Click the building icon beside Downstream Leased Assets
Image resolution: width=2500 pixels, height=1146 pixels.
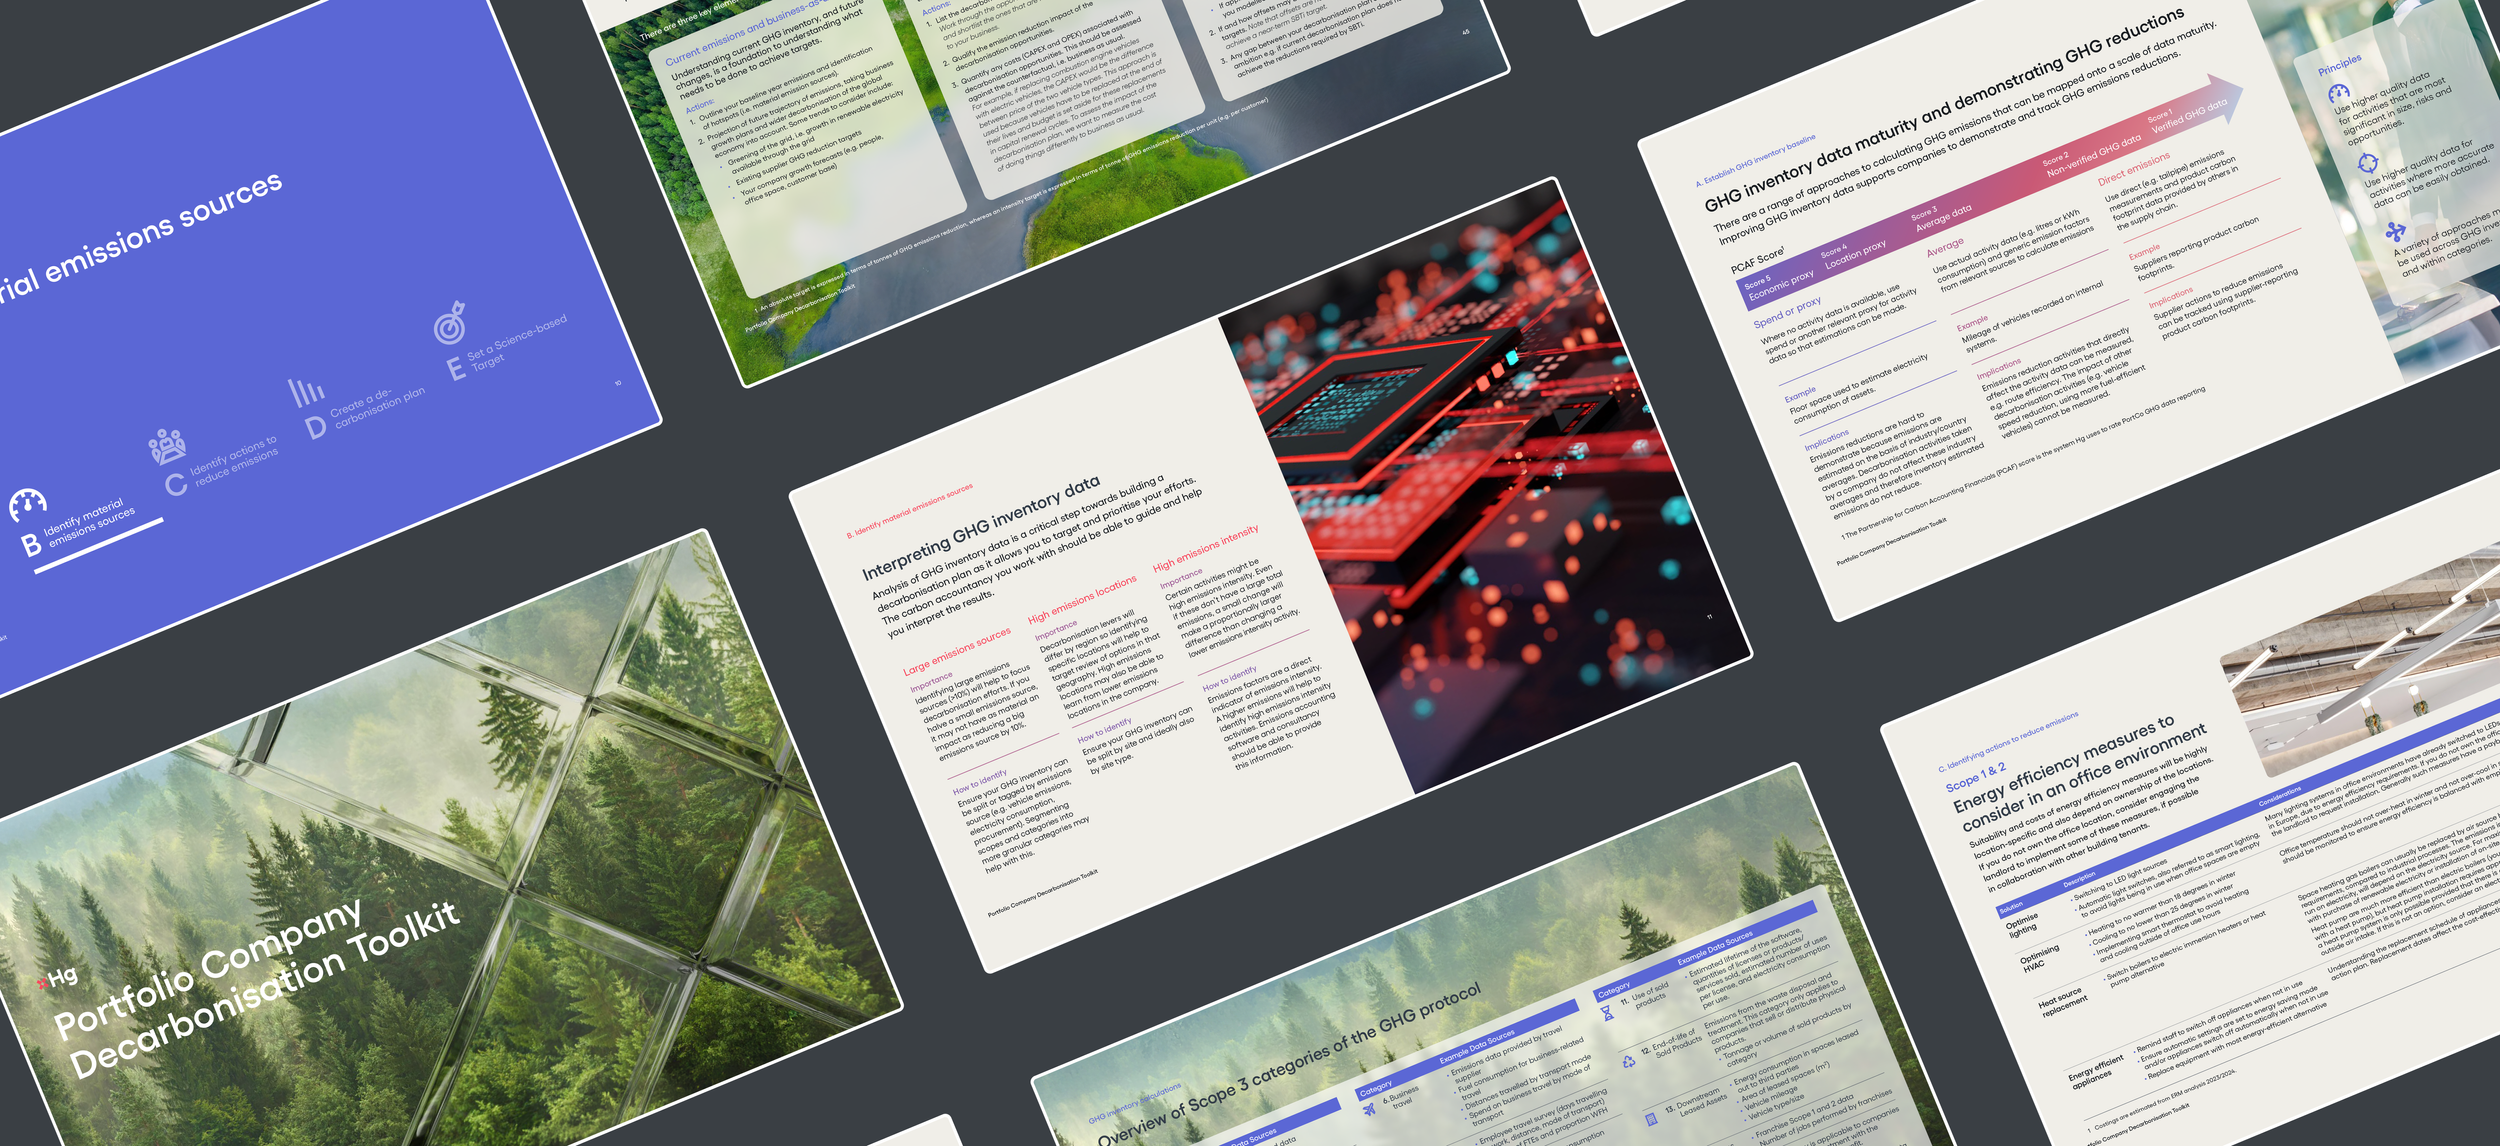tap(1651, 1119)
